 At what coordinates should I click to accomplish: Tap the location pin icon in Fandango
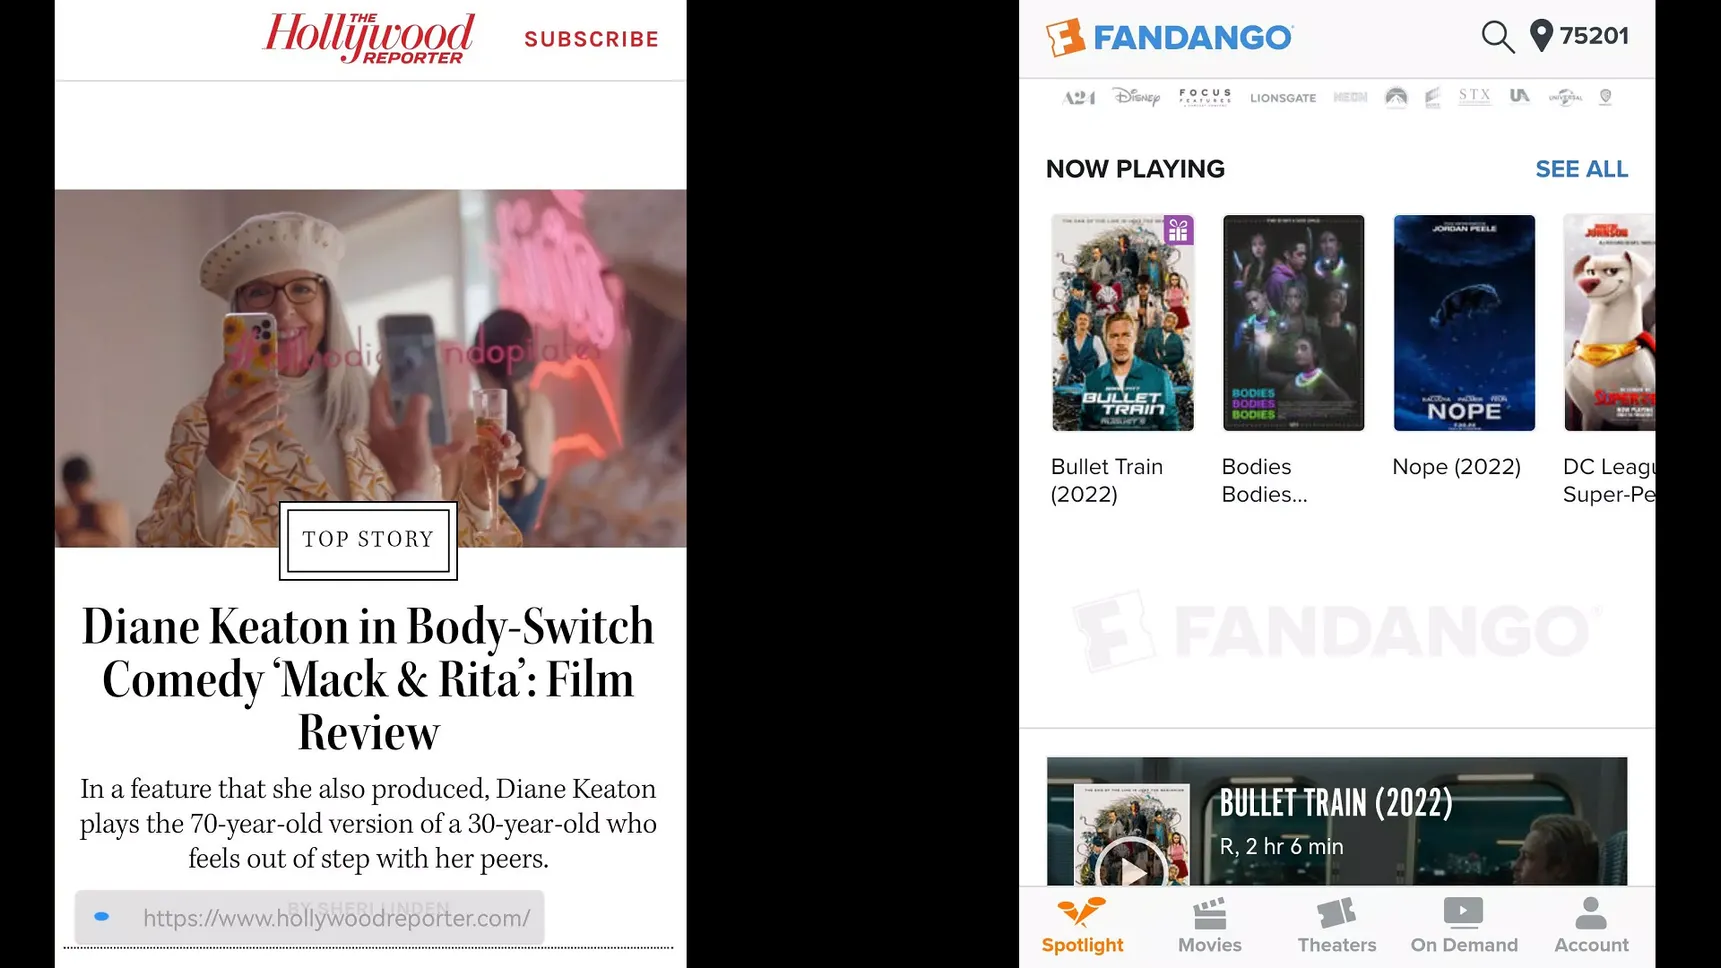pos(1541,36)
